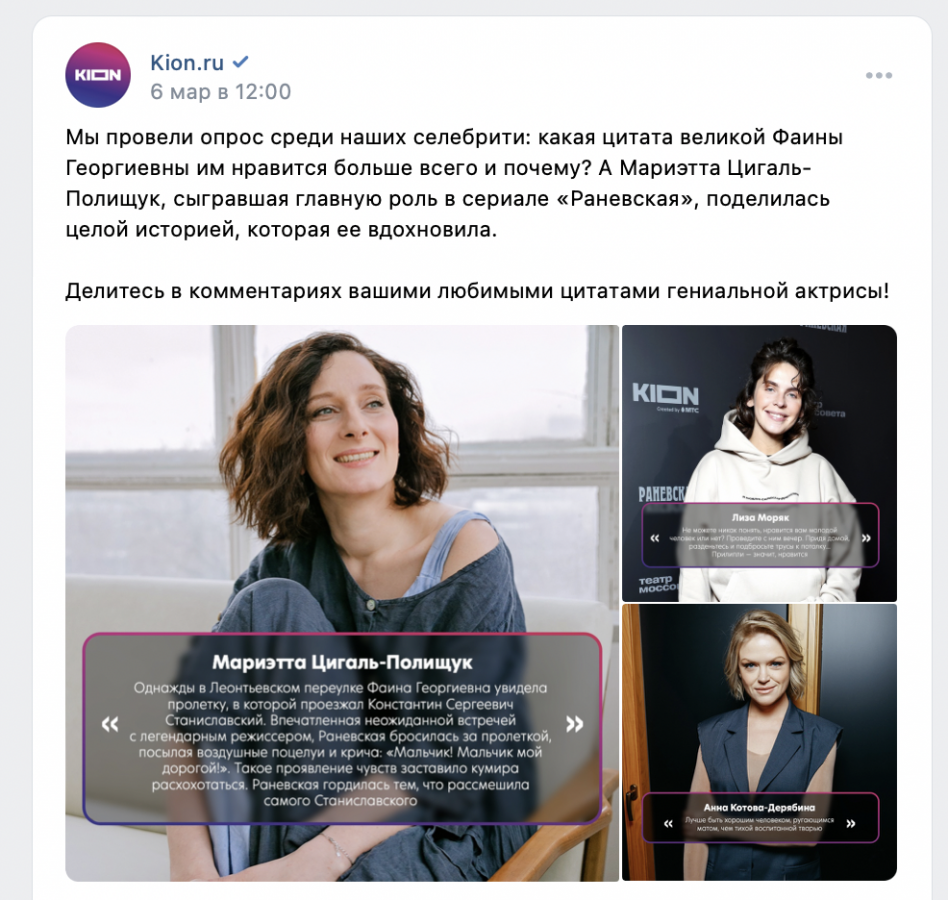948x900 pixels.
Task: Open the Анна Котова-Дерябина photo thumbnail
Action: click(x=759, y=742)
